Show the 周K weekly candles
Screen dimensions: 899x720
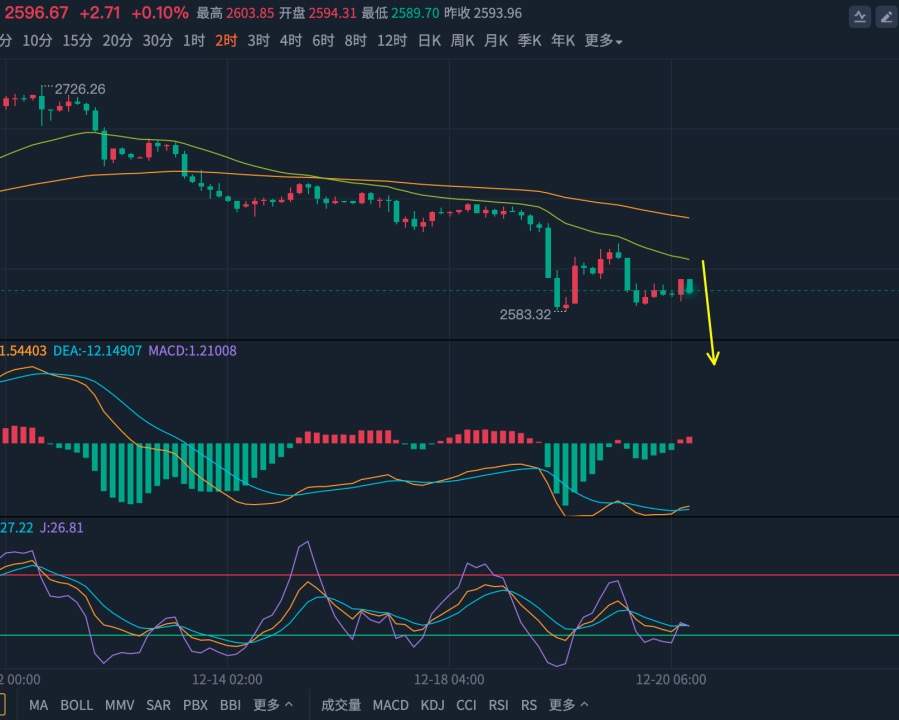[x=463, y=41]
